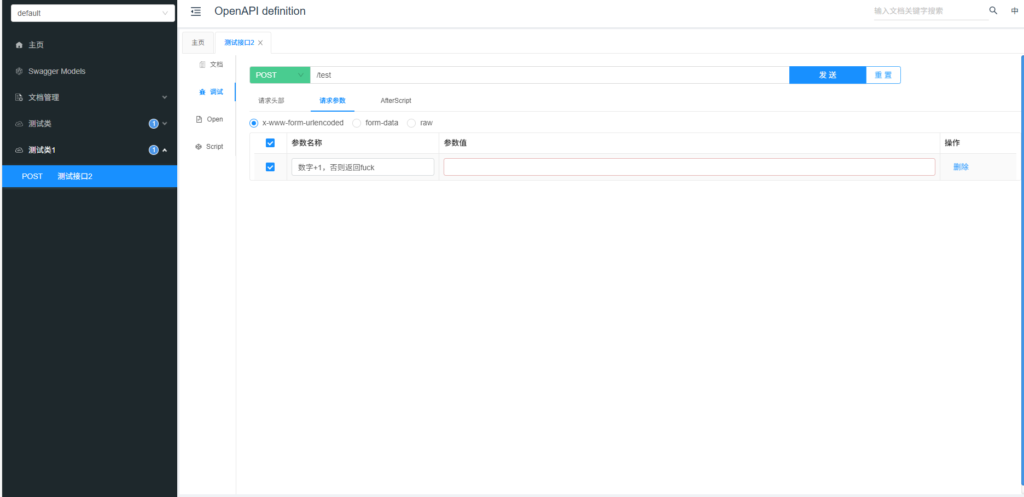Uncheck the 数字+1 parameter row checkbox
Viewport: 1024px width, 497px height.
click(270, 167)
